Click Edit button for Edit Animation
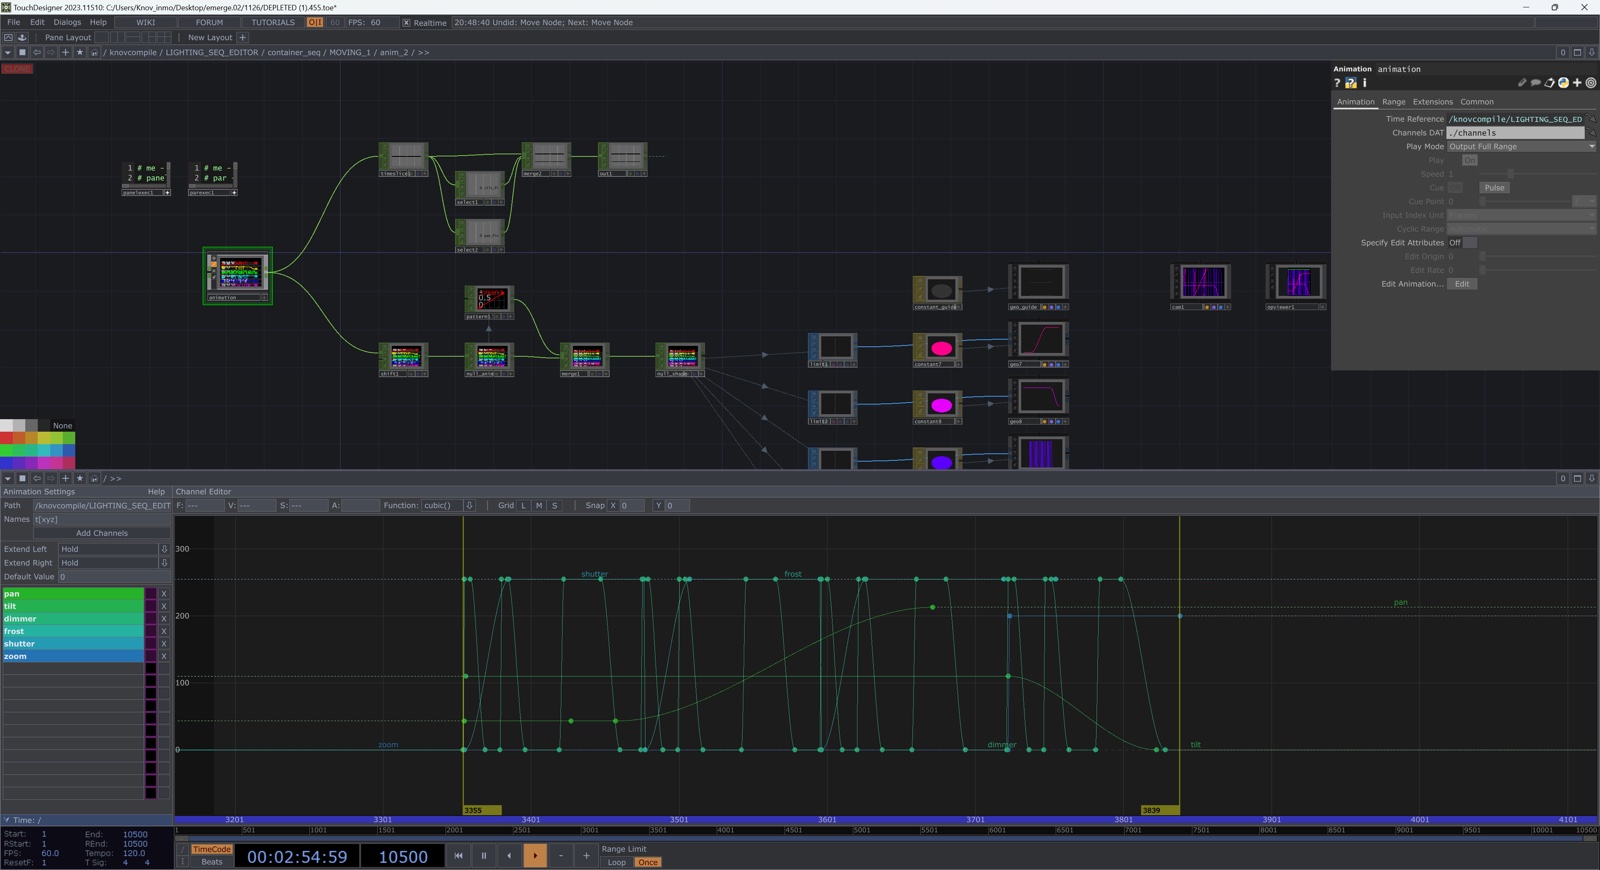1600x870 pixels. pyautogui.click(x=1462, y=284)
